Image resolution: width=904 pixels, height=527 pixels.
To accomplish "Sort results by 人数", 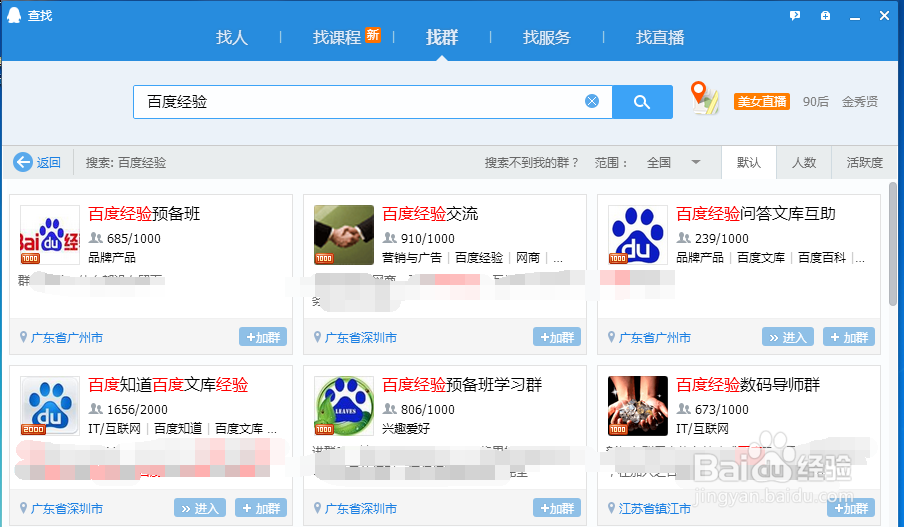I will point(804,163).
